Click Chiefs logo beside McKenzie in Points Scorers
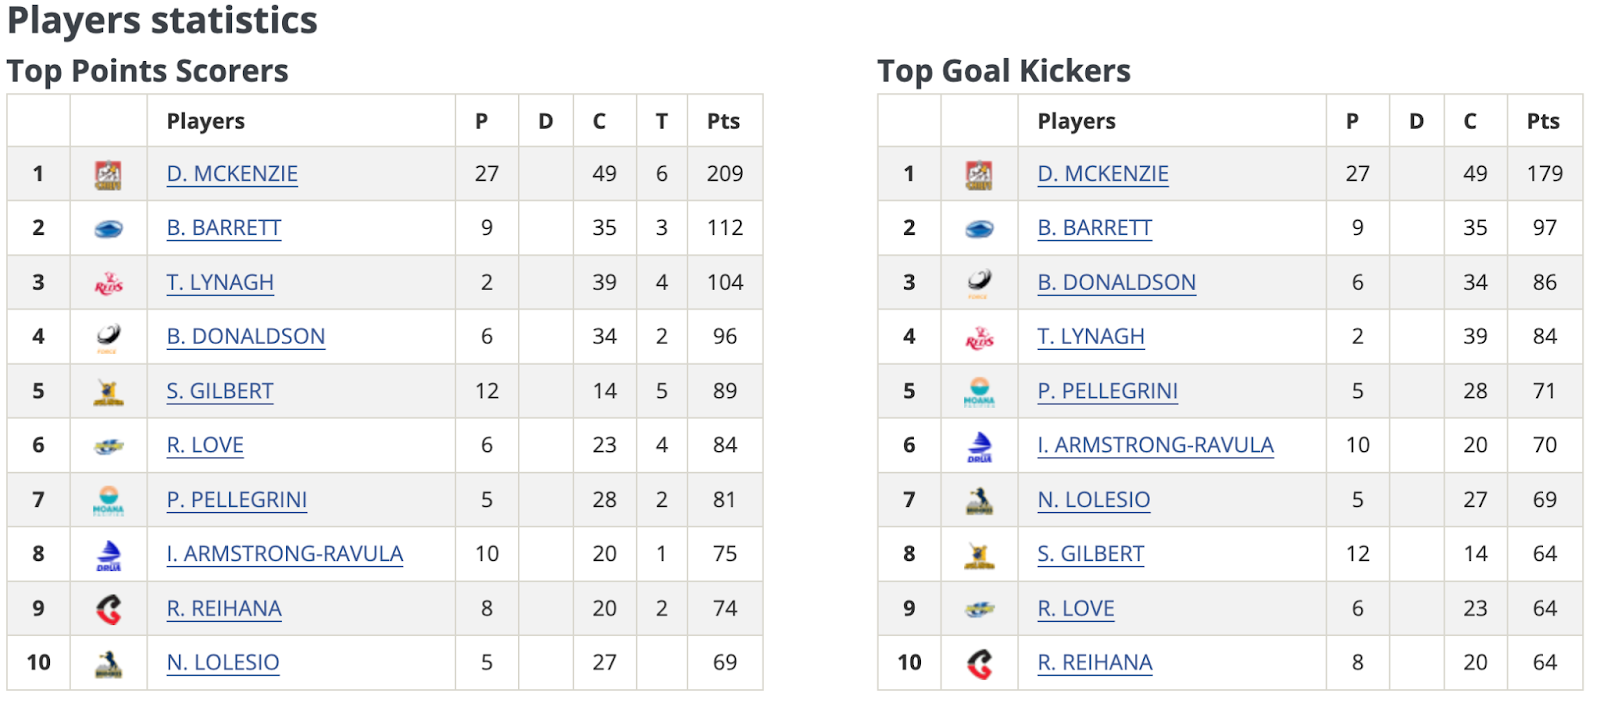1600x708 pixels. (108, 175)
